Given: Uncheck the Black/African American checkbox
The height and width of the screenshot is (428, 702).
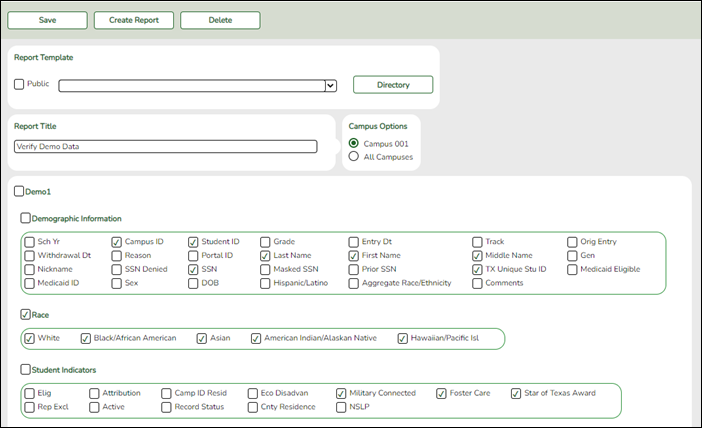Looking at the screenshot, I should (86, 338).
